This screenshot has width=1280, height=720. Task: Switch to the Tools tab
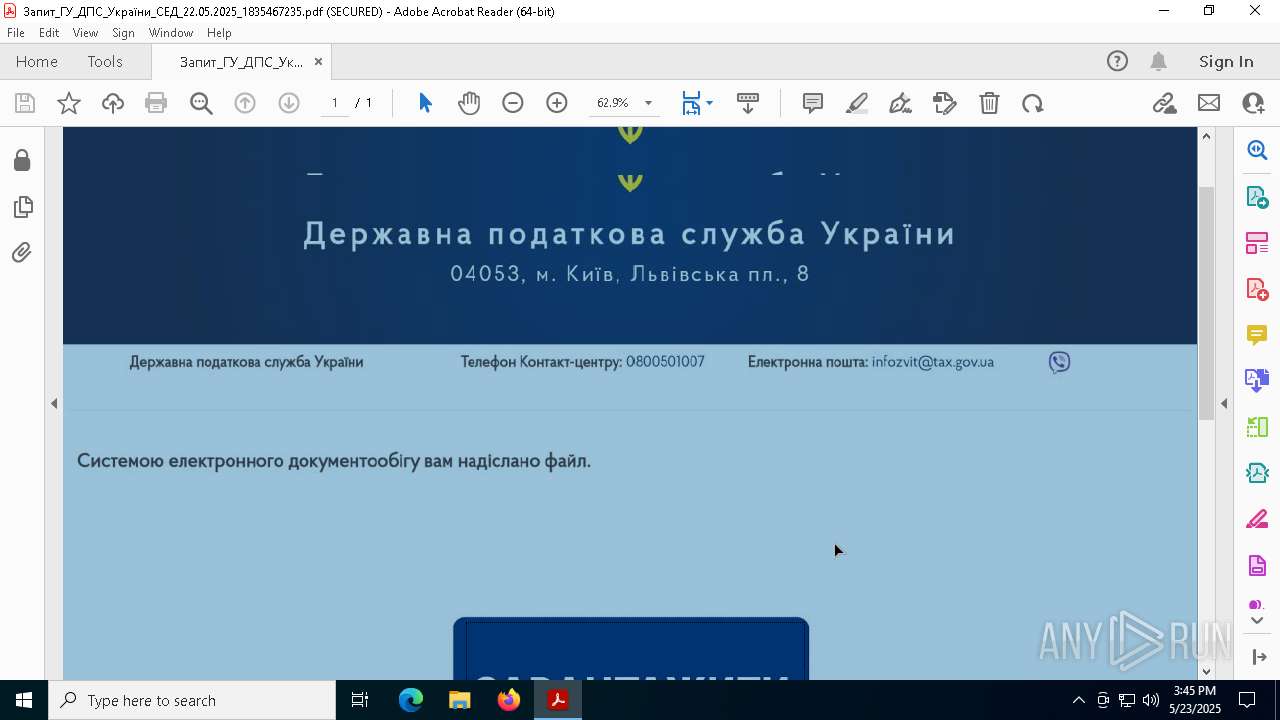(x=105, y=61)
